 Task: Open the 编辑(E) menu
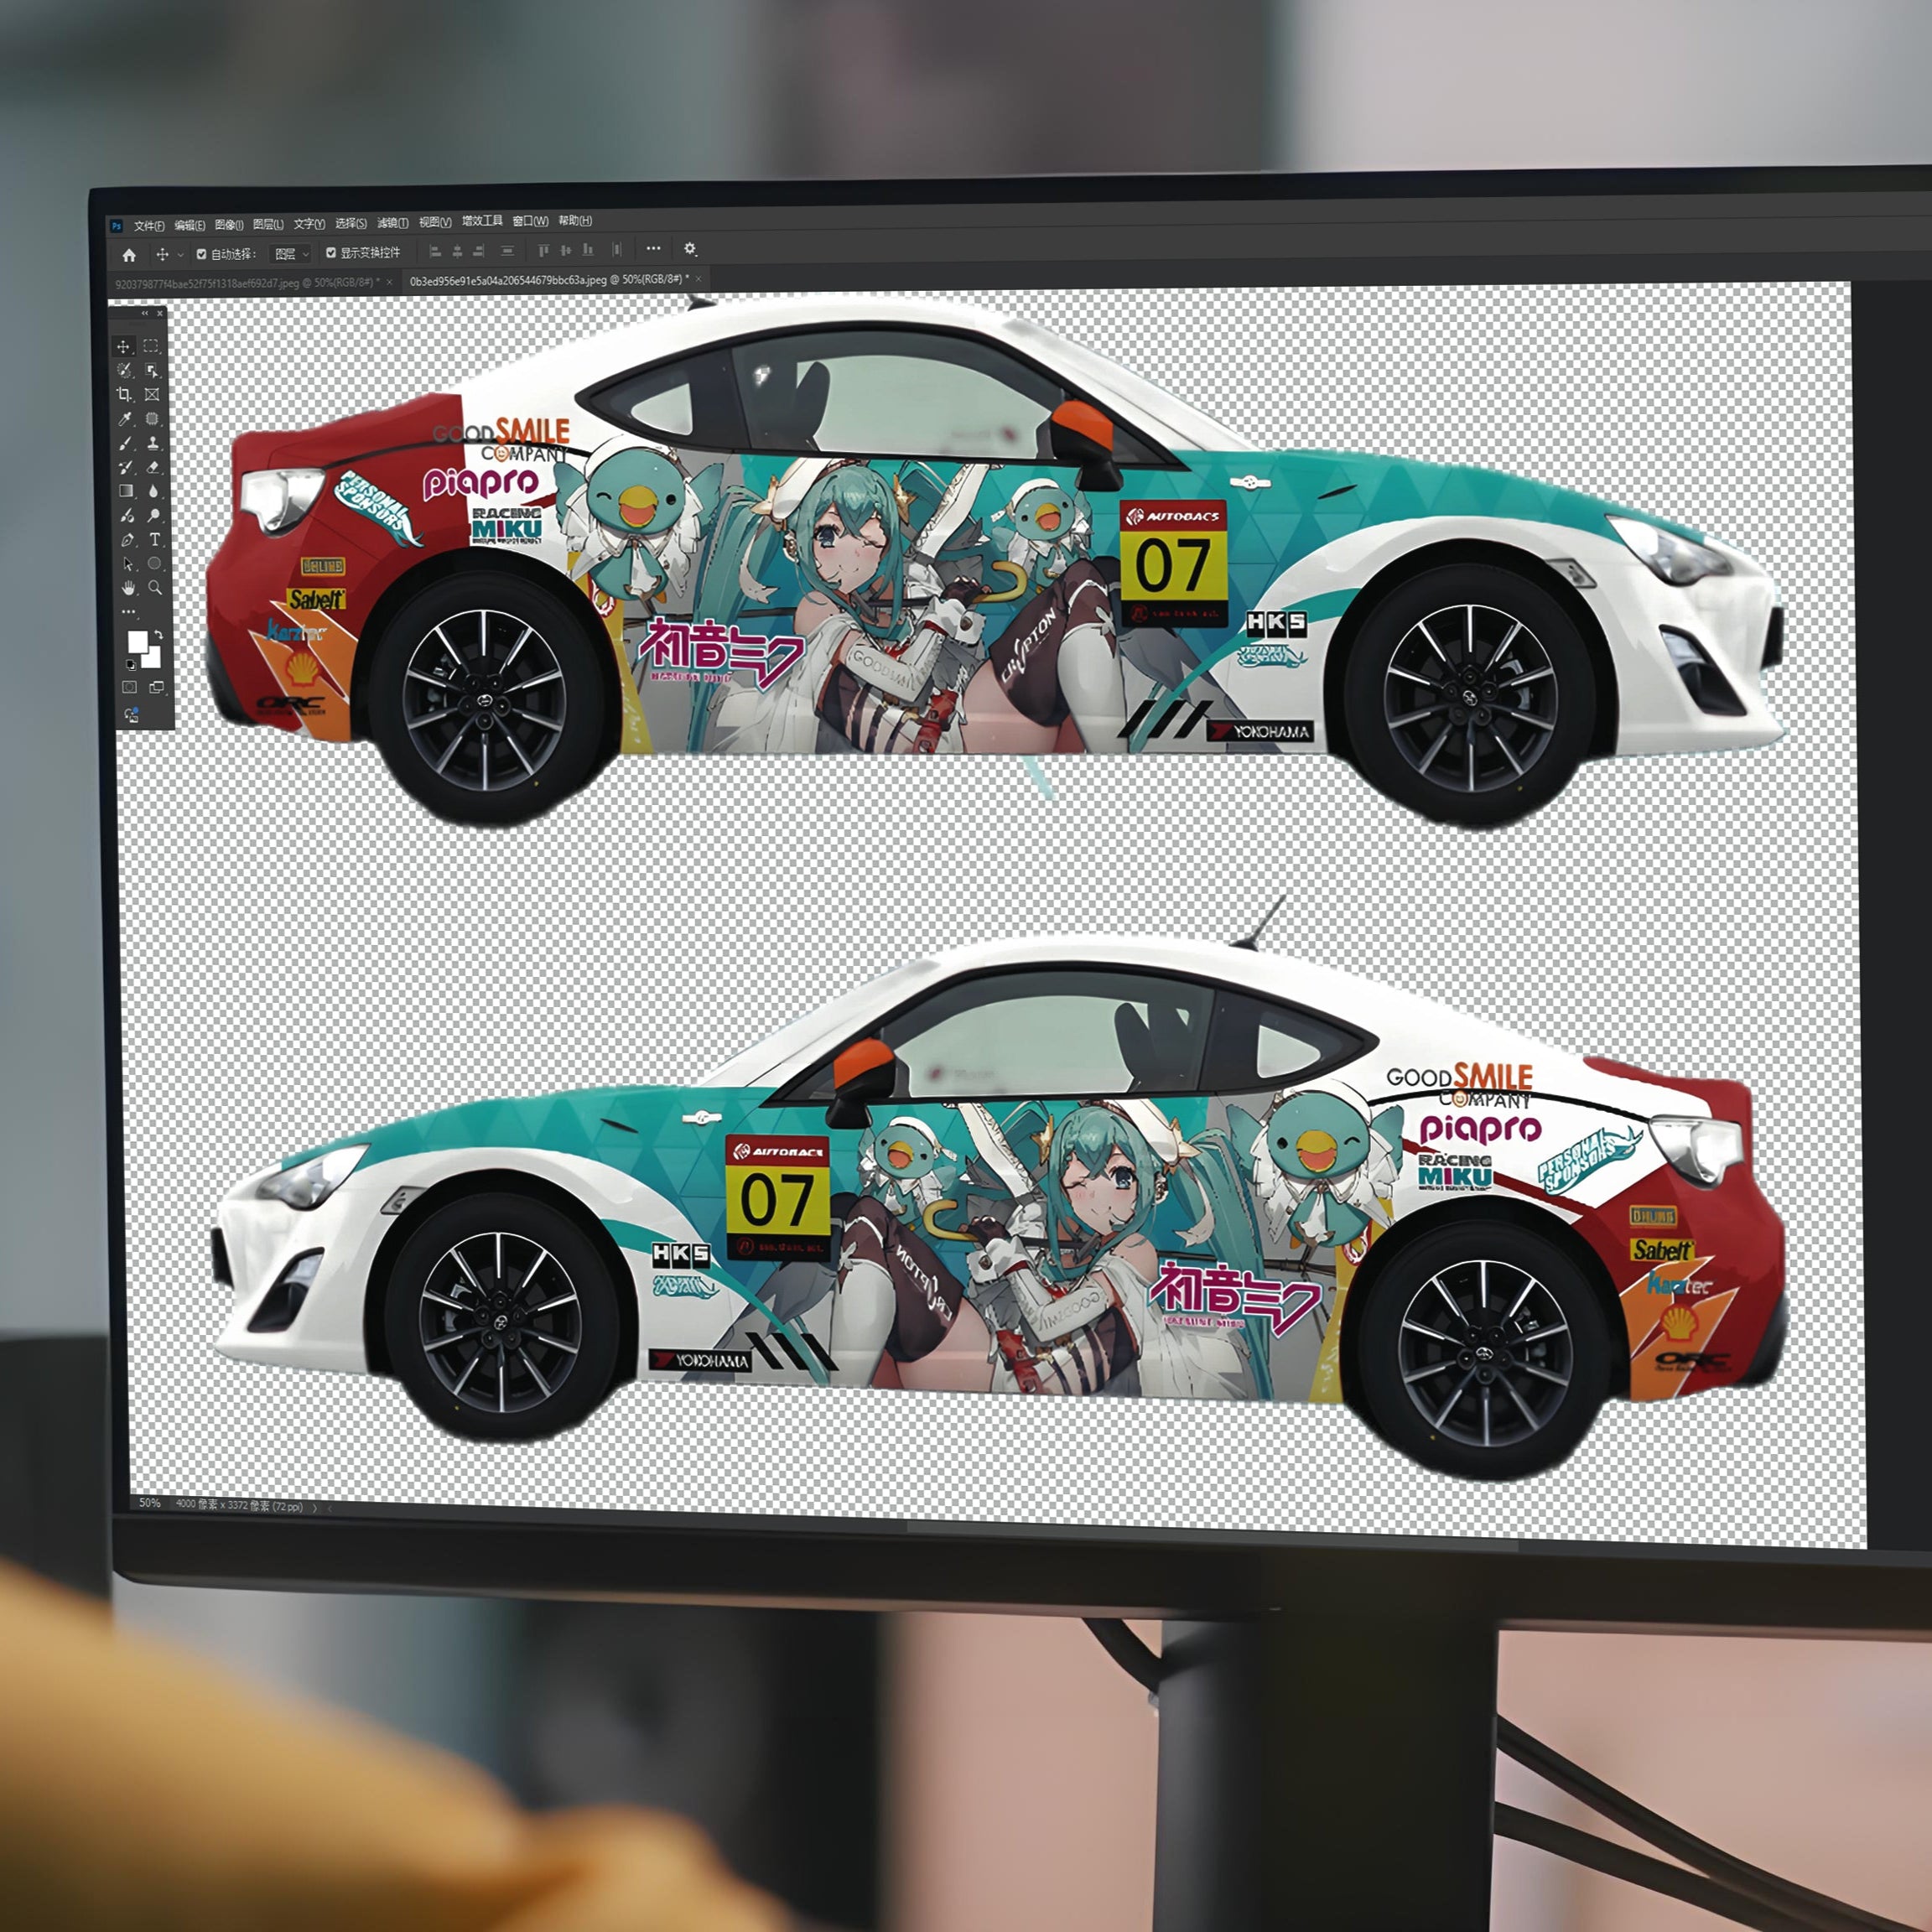tap(190, 226)
